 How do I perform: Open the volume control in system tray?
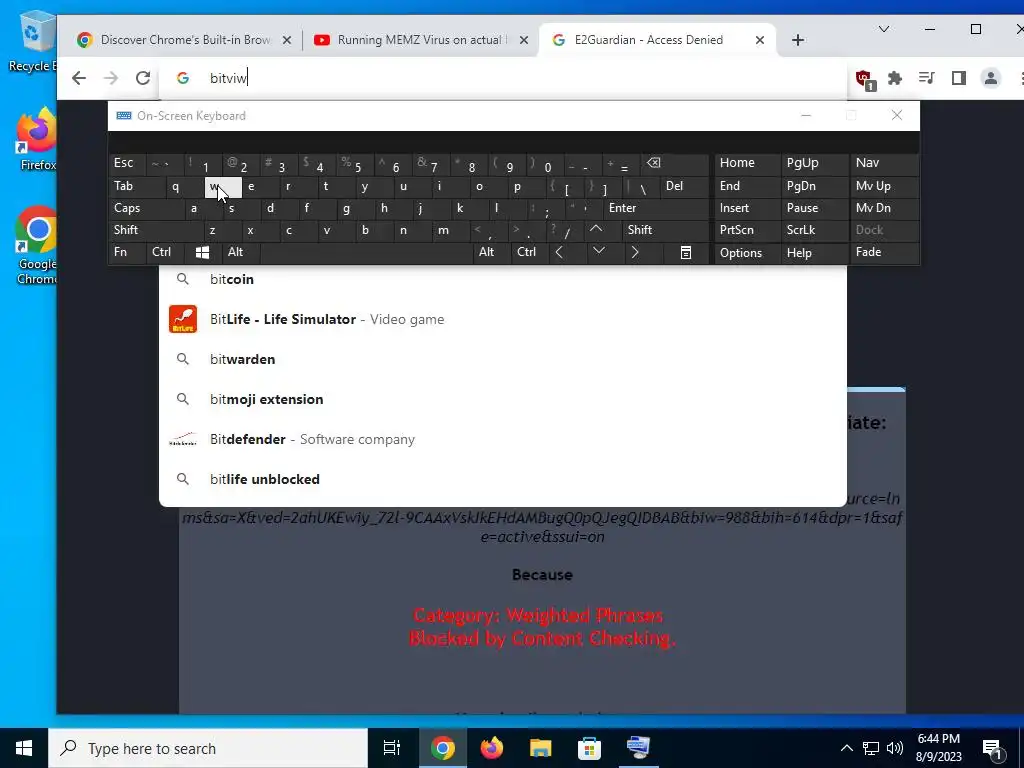[x=895, y=748]
